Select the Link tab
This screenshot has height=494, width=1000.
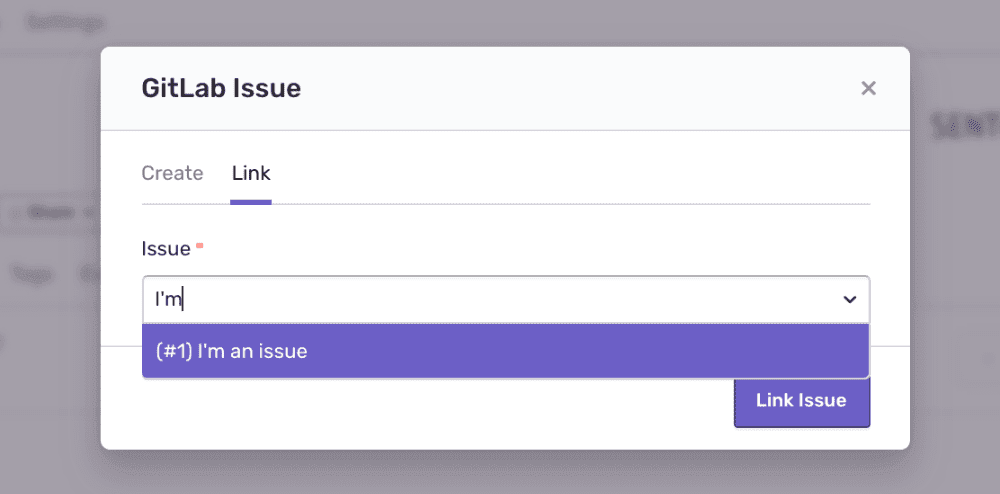coord(251,173)
